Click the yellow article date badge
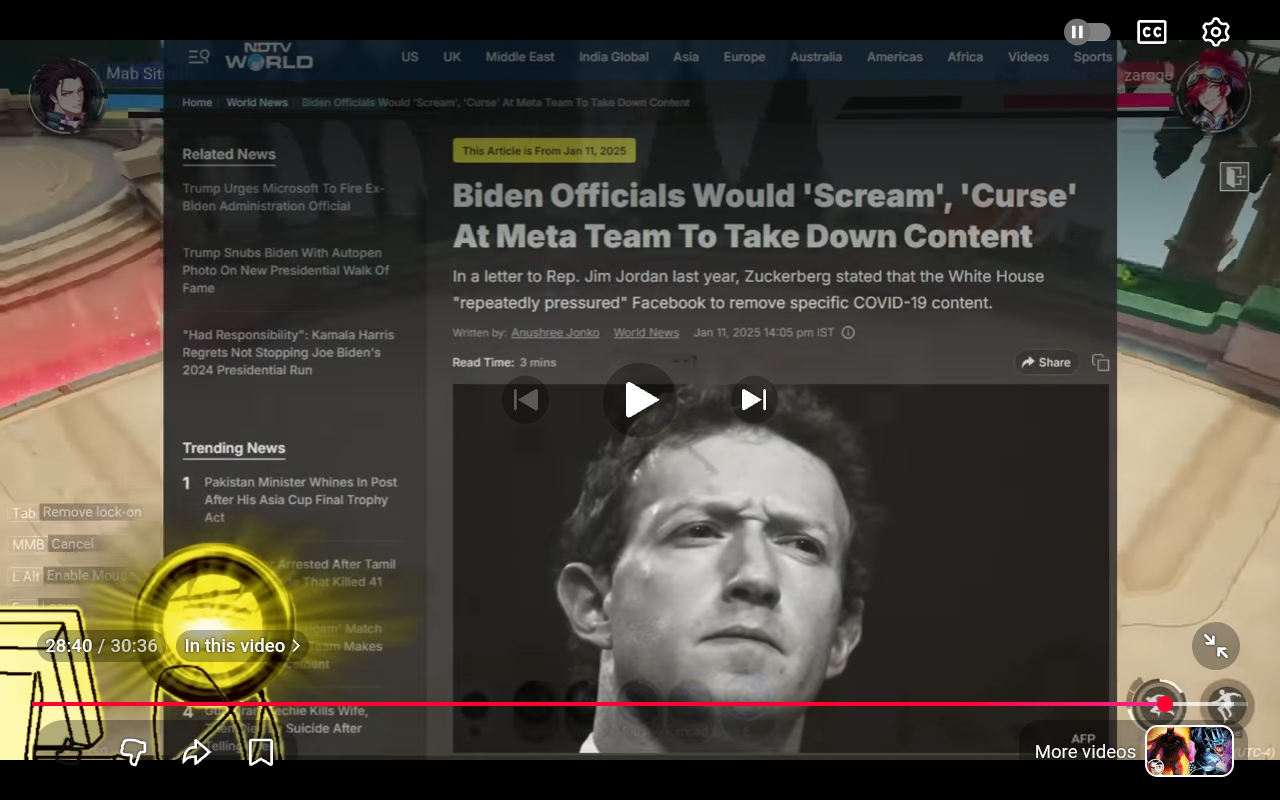Image resolution: width=1280 pixels, height=800 pixels. (x=544, y=151)
